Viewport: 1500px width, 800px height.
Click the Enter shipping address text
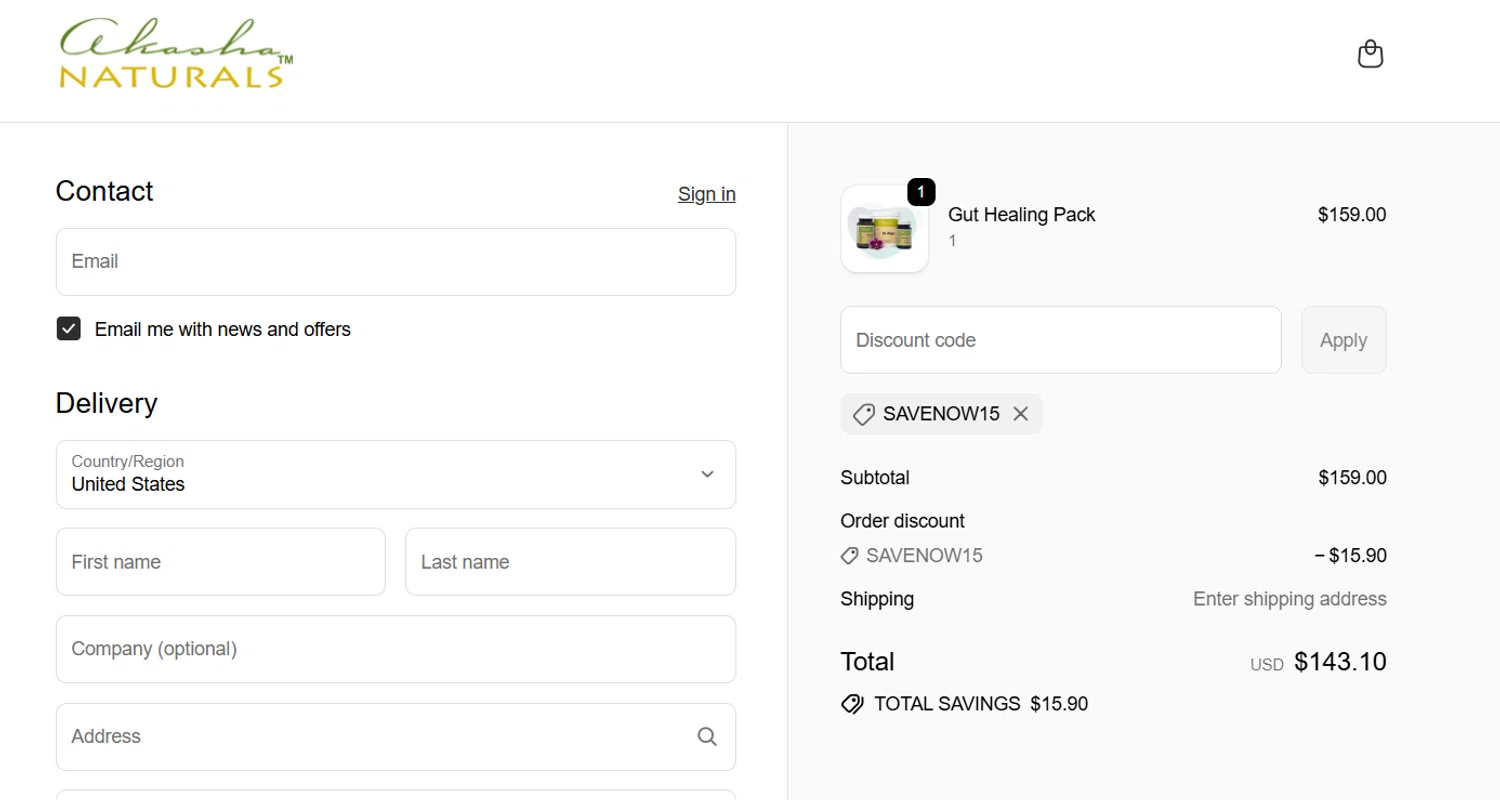point(1290,599)
